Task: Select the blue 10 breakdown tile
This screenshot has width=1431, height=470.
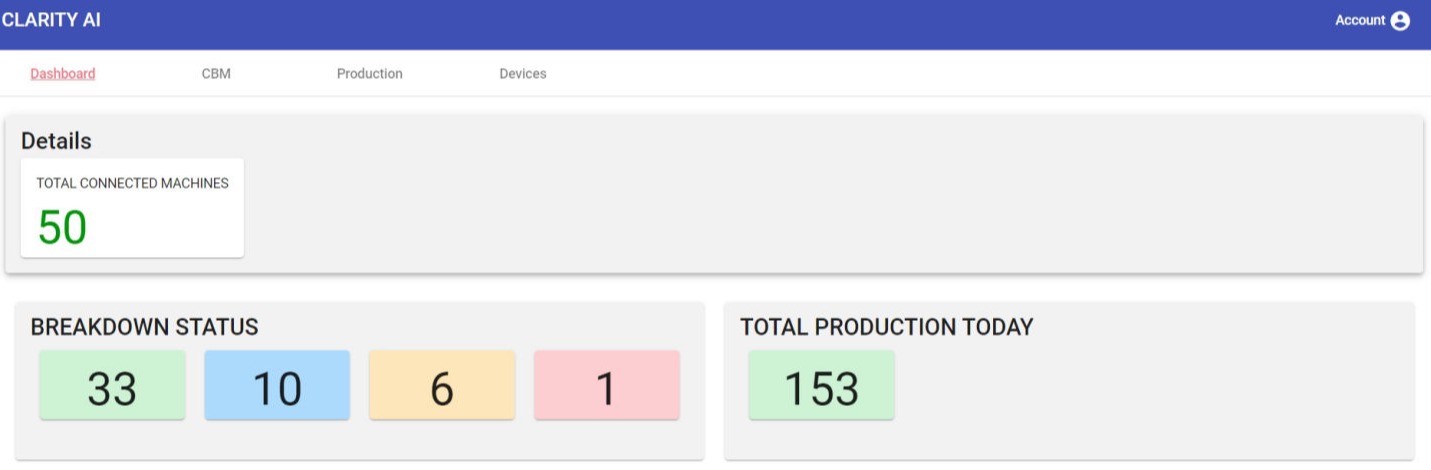Action: pos(277,385)
